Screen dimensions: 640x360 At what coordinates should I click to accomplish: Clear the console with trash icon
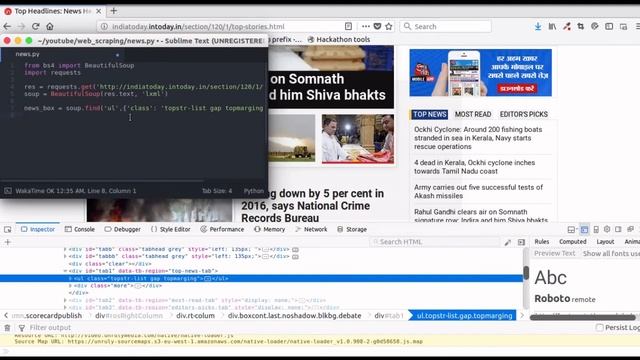(7, 328)
